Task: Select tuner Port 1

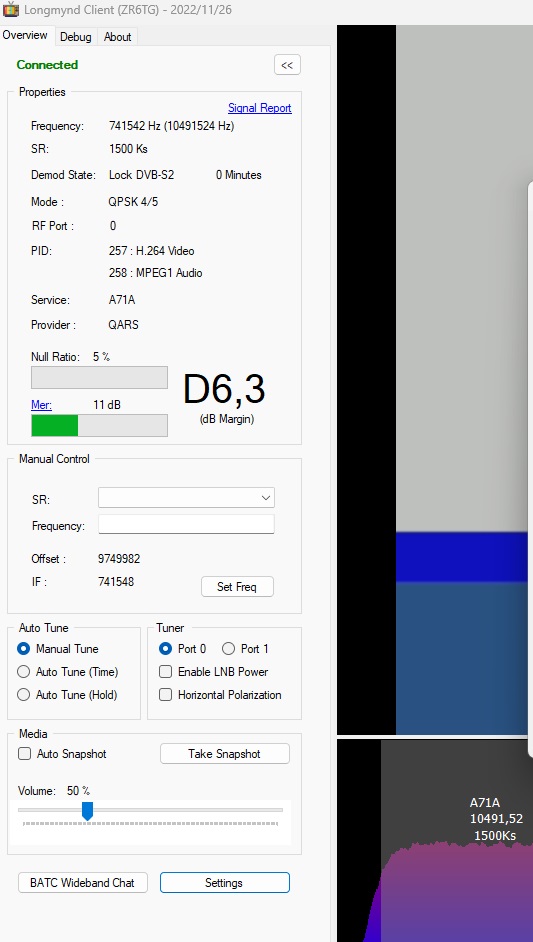Action: (245, 649)
